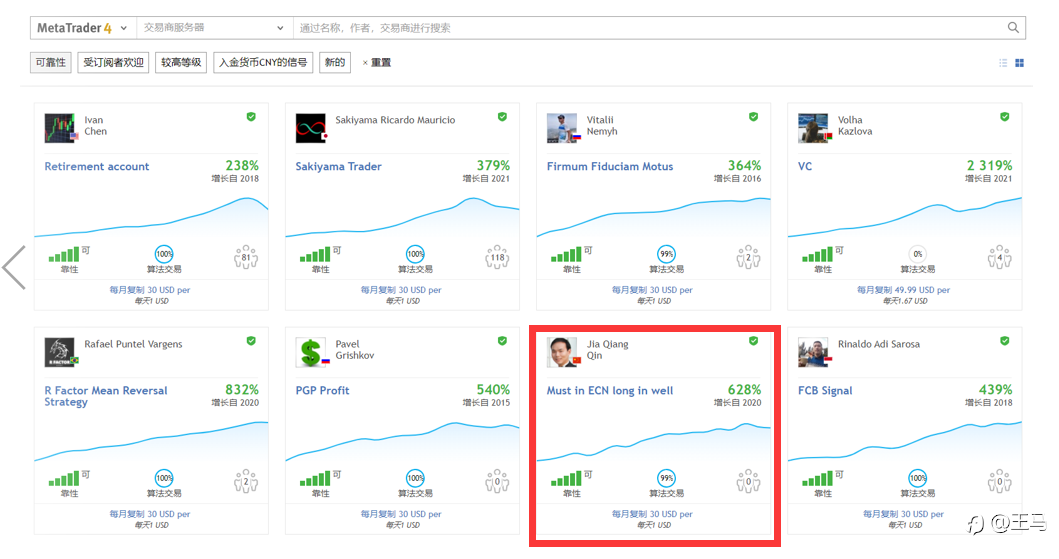The image size is (1059, 559).
Task: Click 每月复制 30 USD on FCB Signal
Action: [x=903, y=514]
